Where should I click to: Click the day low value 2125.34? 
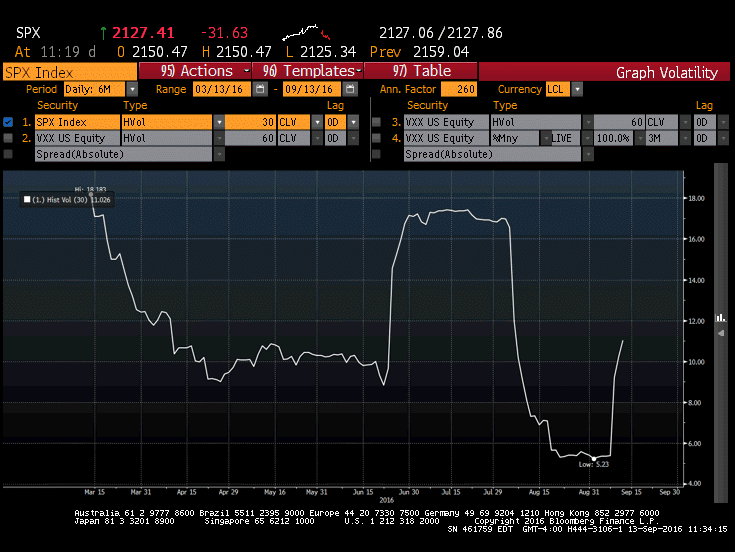pyautogui.click(x=328, y=52)
